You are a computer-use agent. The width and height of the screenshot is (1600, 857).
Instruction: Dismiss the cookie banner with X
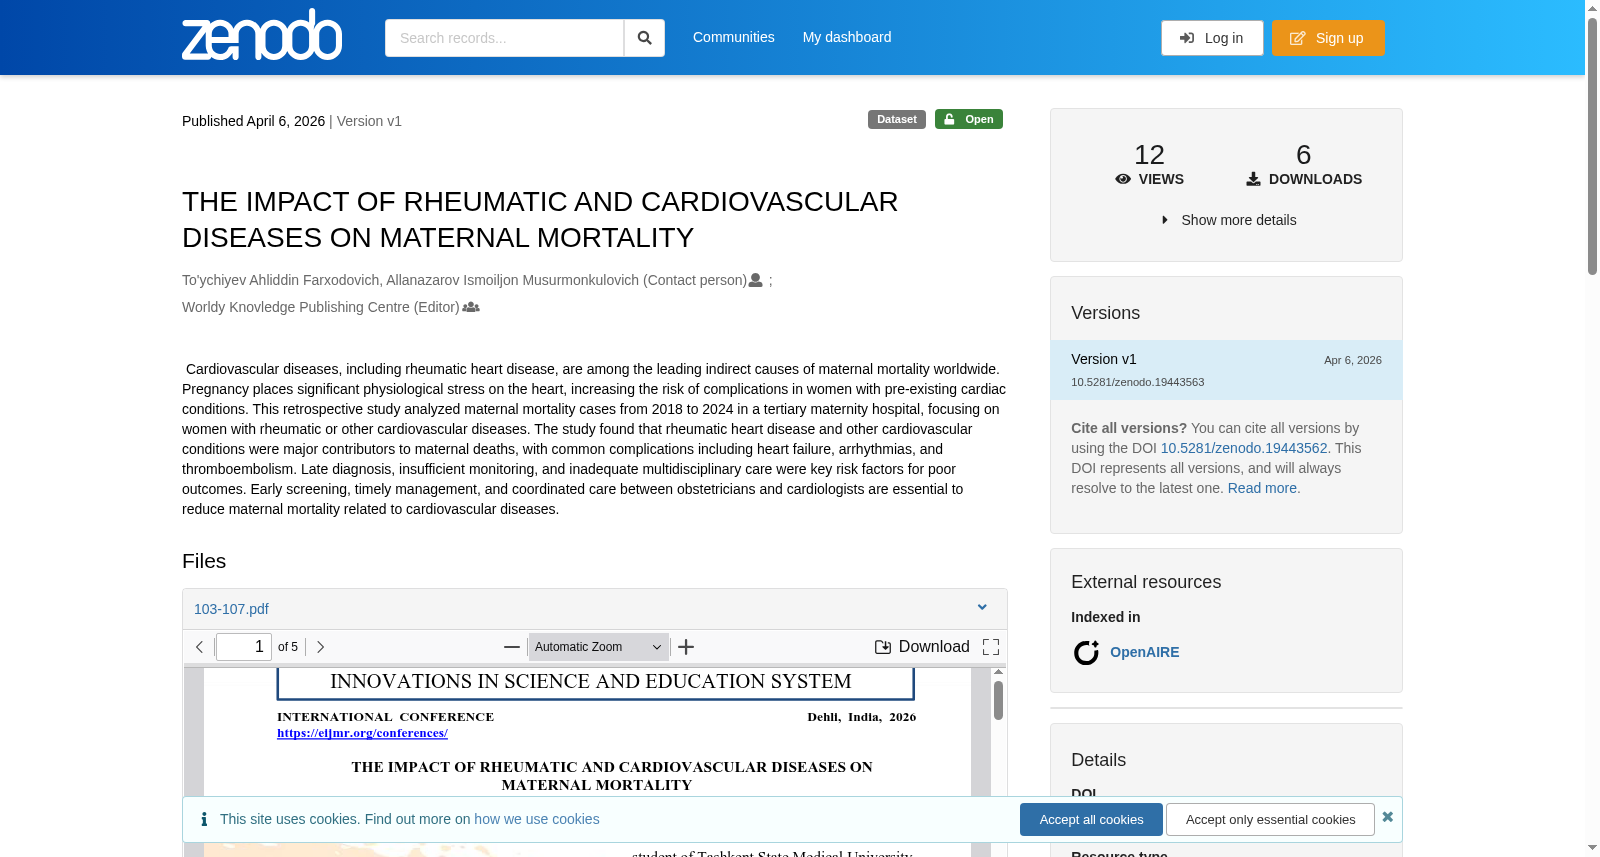(x=1387, y=817)
